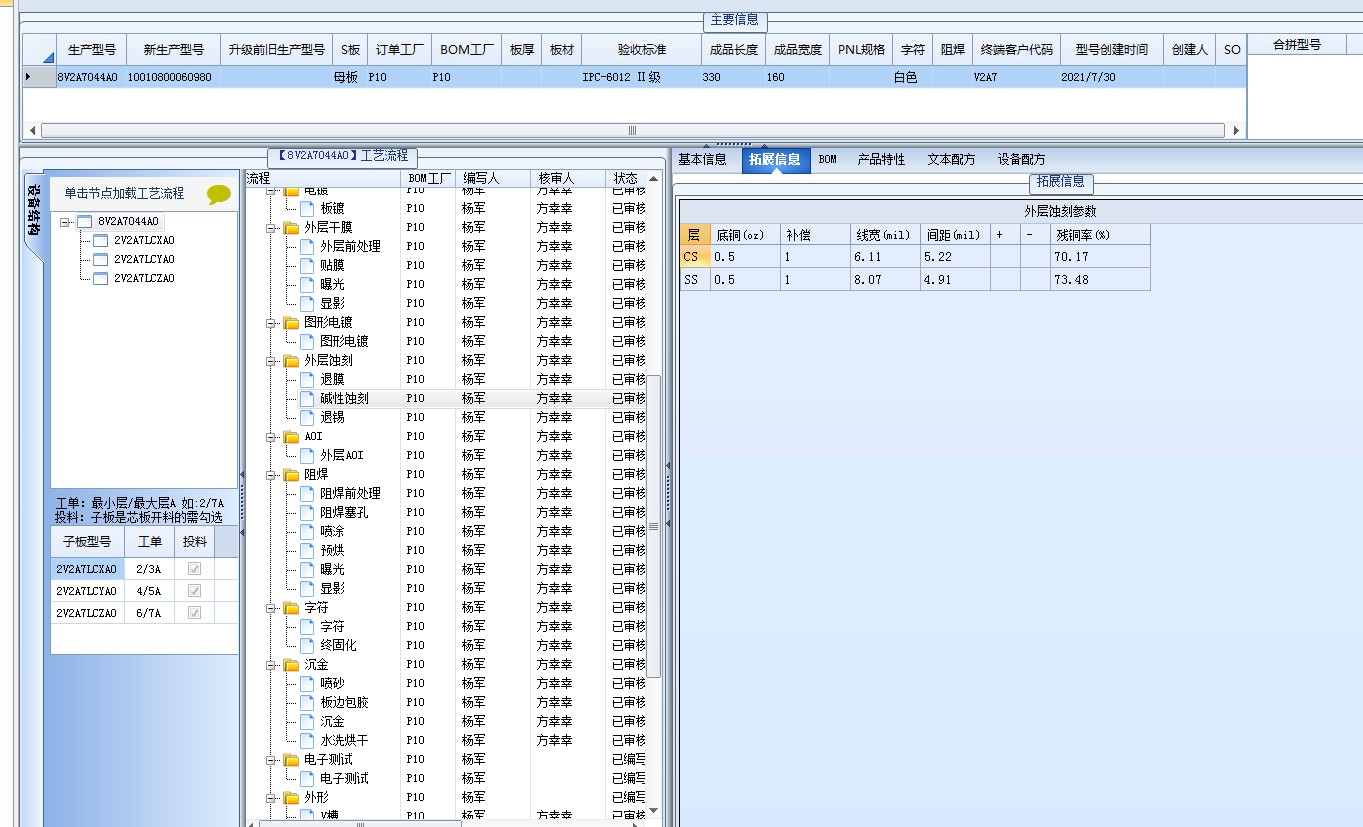
Task: Collapse the 图形电镀 folder group
Action: coord(271,322)
